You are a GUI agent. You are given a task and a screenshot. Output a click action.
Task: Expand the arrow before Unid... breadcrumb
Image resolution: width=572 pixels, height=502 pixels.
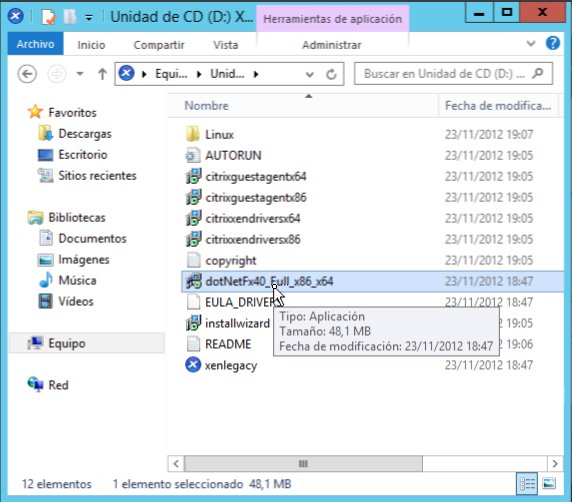(x=199, y=74)
